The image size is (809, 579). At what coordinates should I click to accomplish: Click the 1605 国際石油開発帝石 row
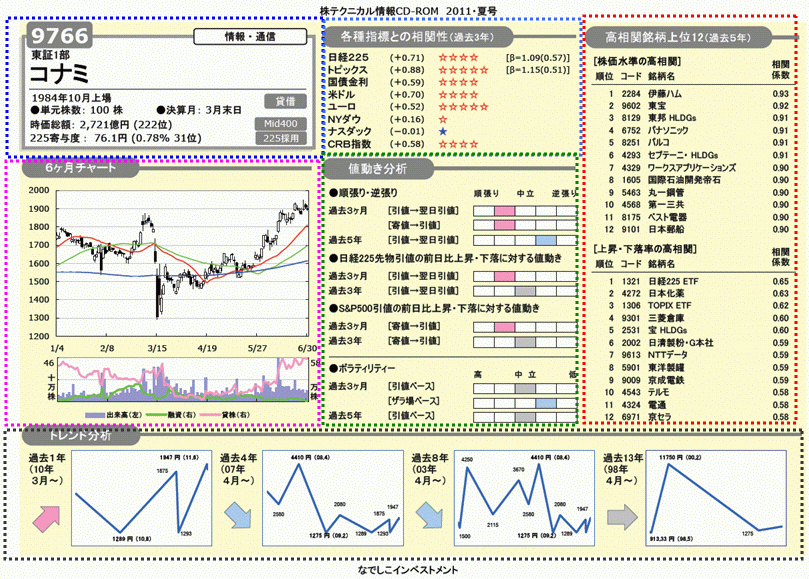pyautogui.click(x=693, y=180)
